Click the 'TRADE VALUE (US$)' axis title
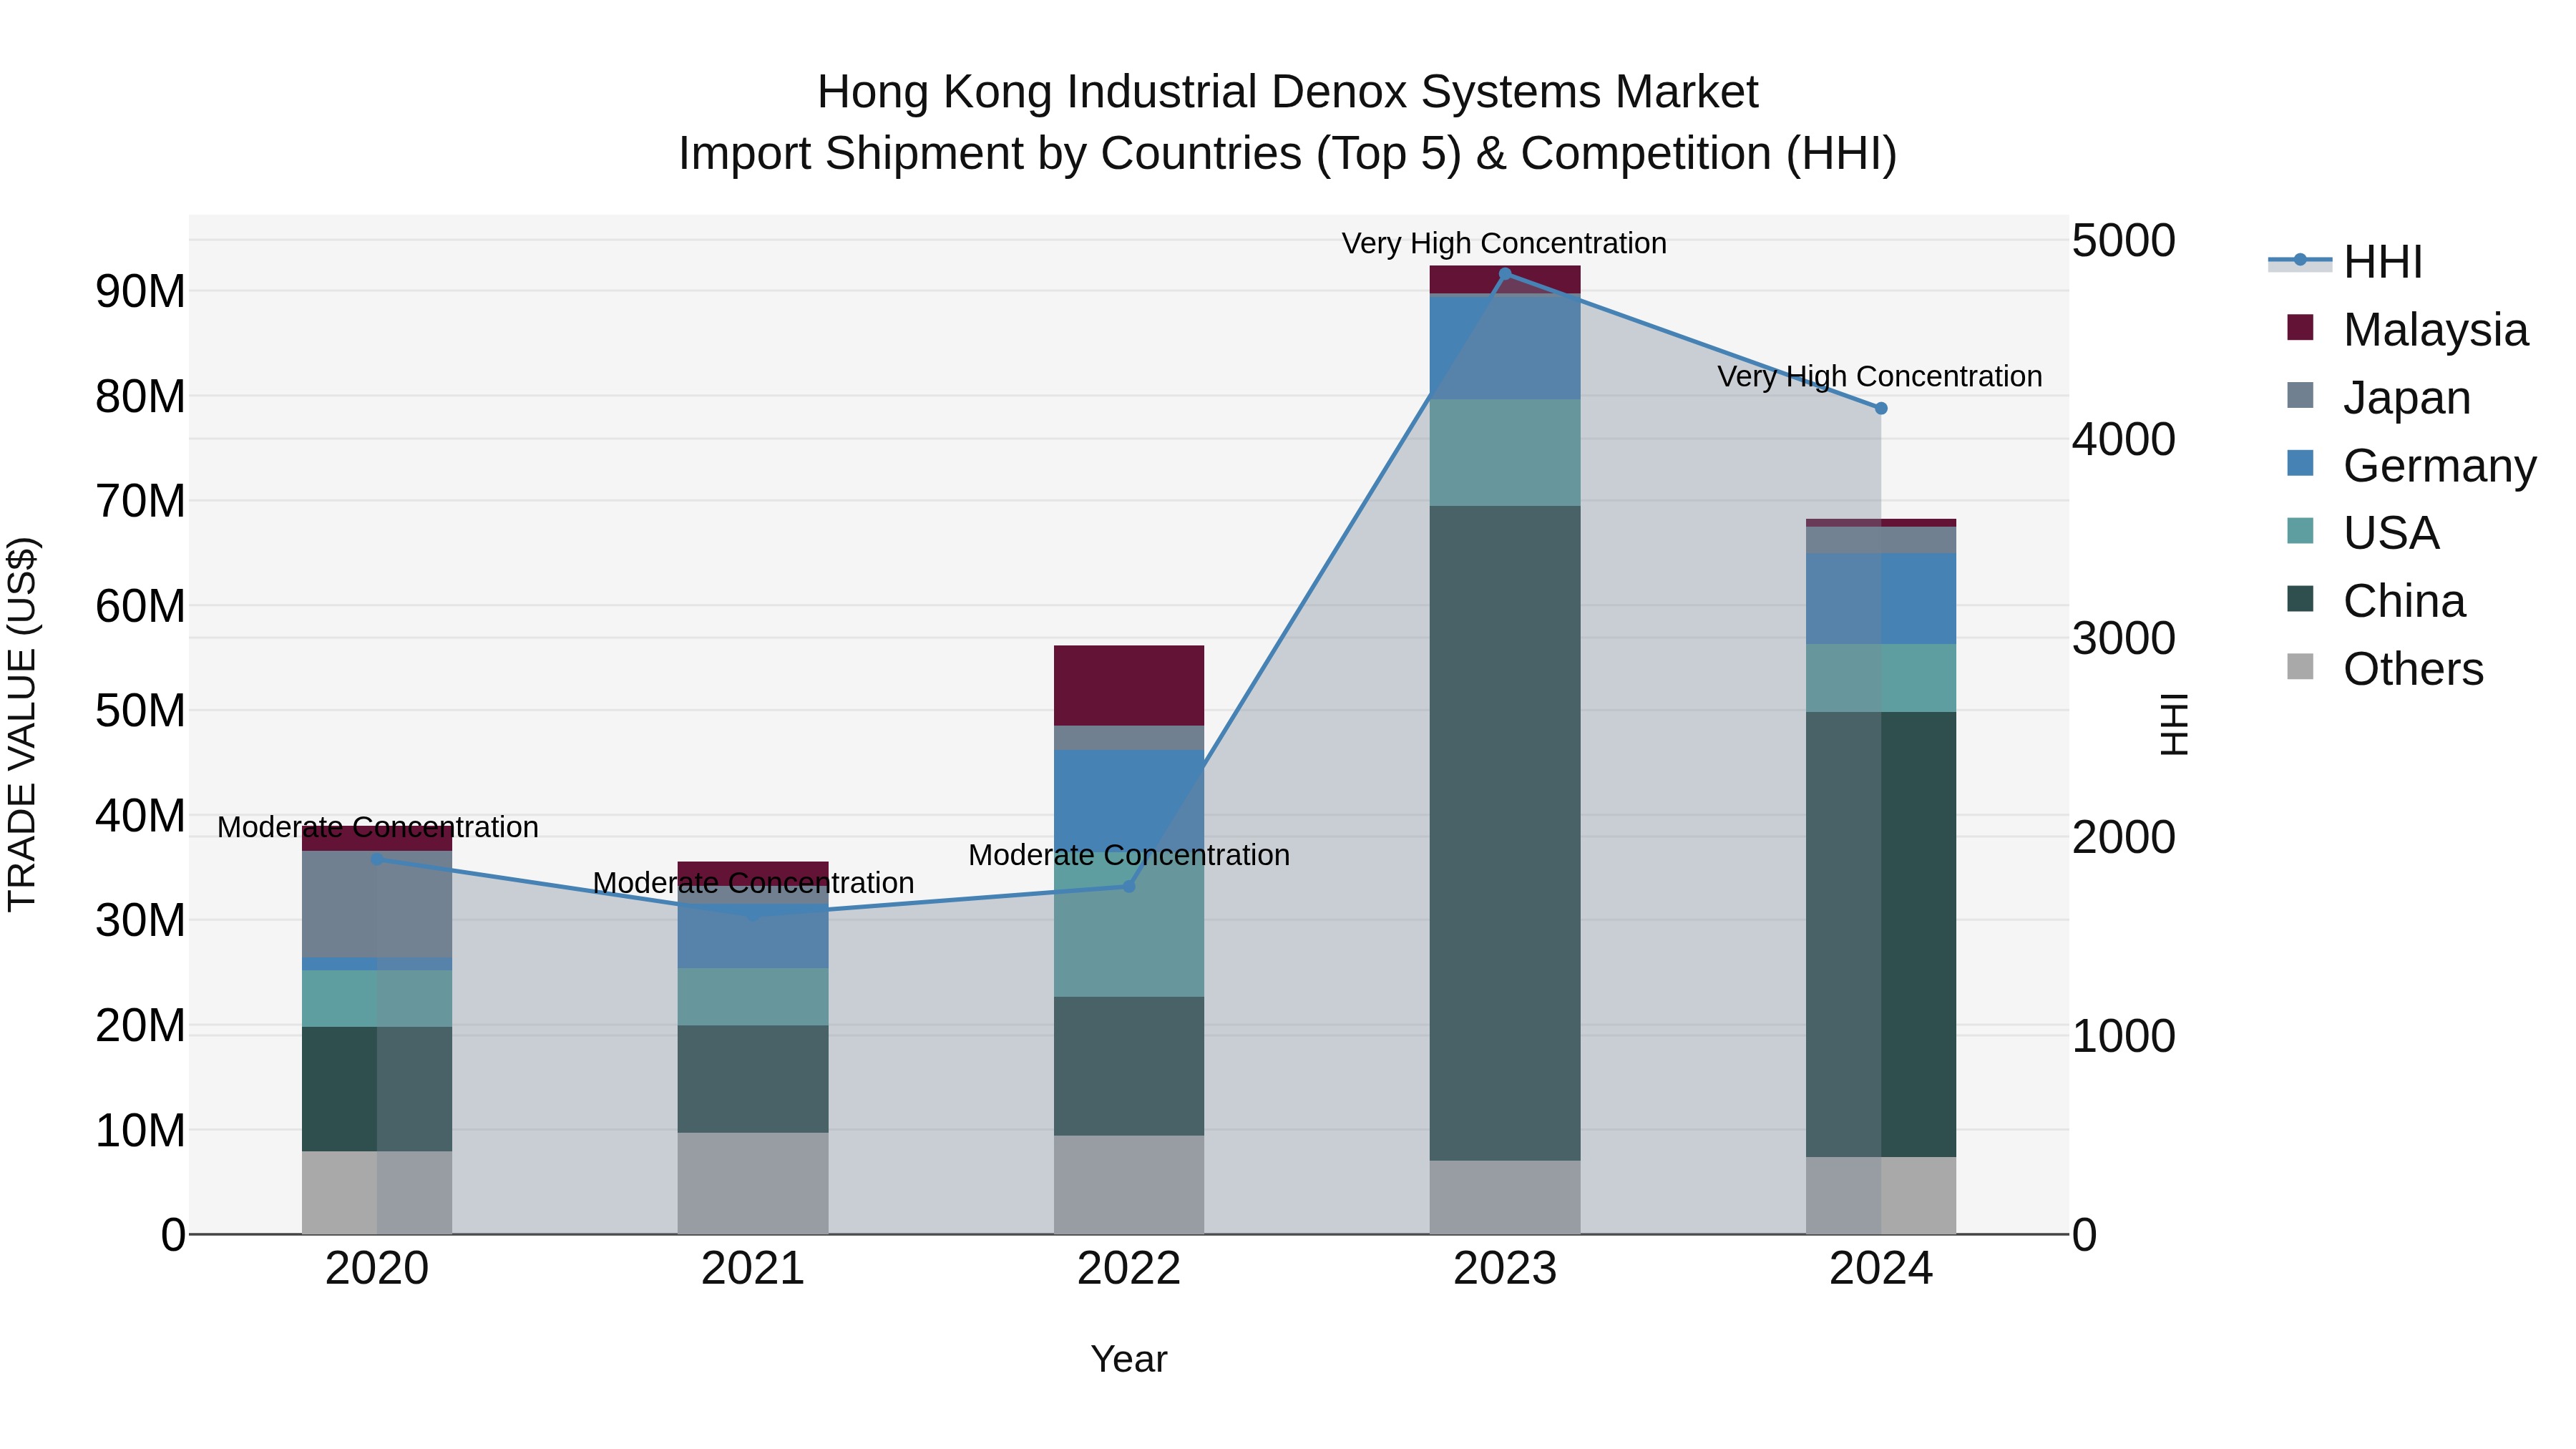This screenshot has width=2576, height=1449. pyautogui.click(x=22, y=724)
